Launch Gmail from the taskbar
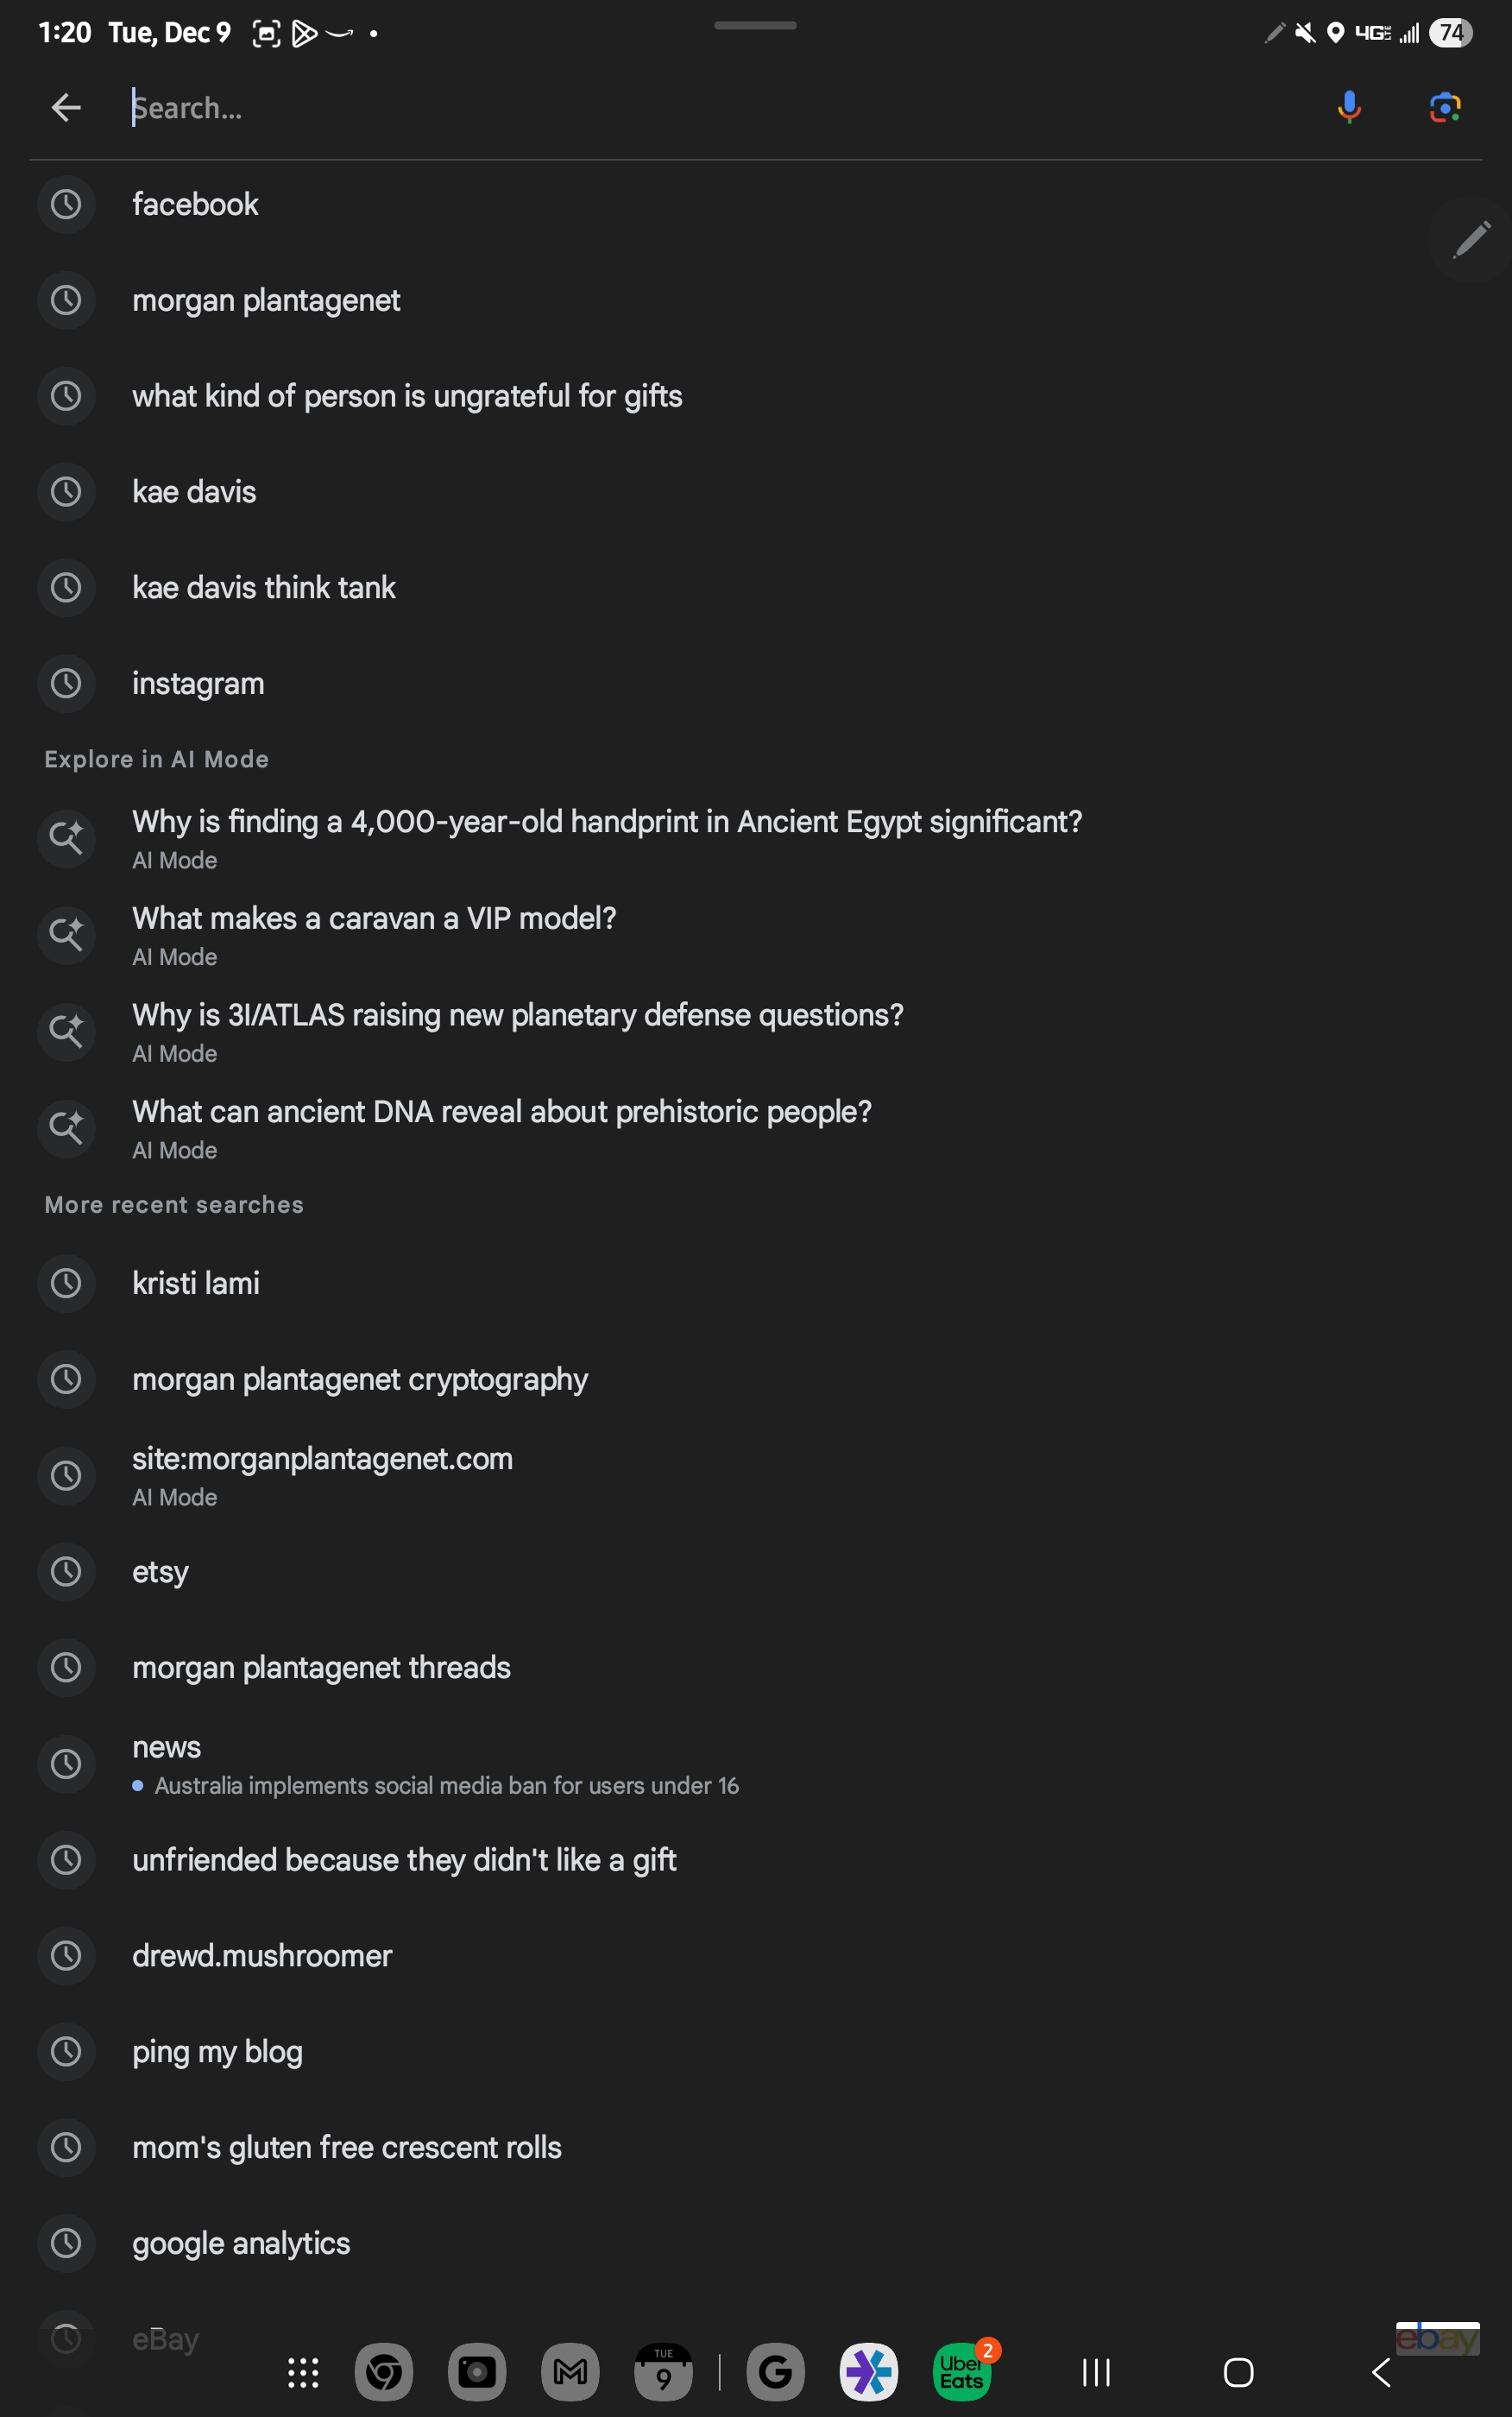Image resolution: width=1512 pixels, height=2417 pixels. (570, 2371)
